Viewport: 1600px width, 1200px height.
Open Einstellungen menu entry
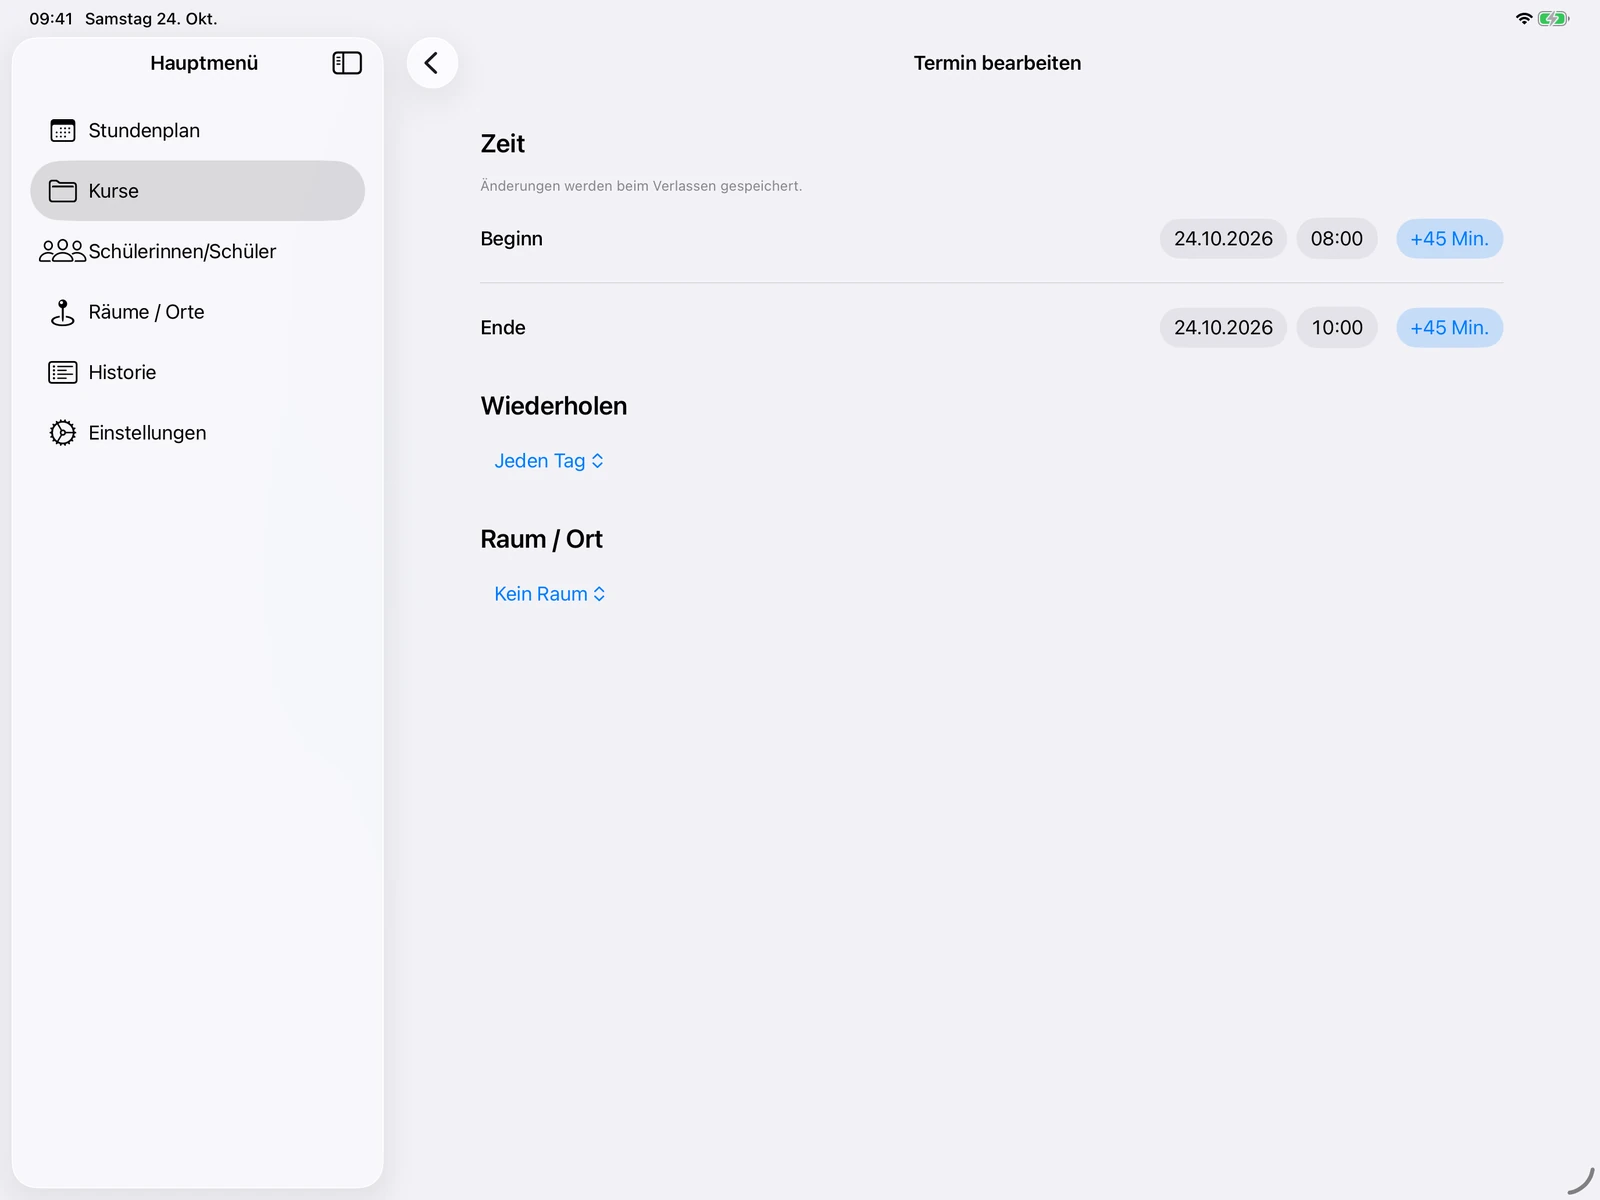point(197,433)
